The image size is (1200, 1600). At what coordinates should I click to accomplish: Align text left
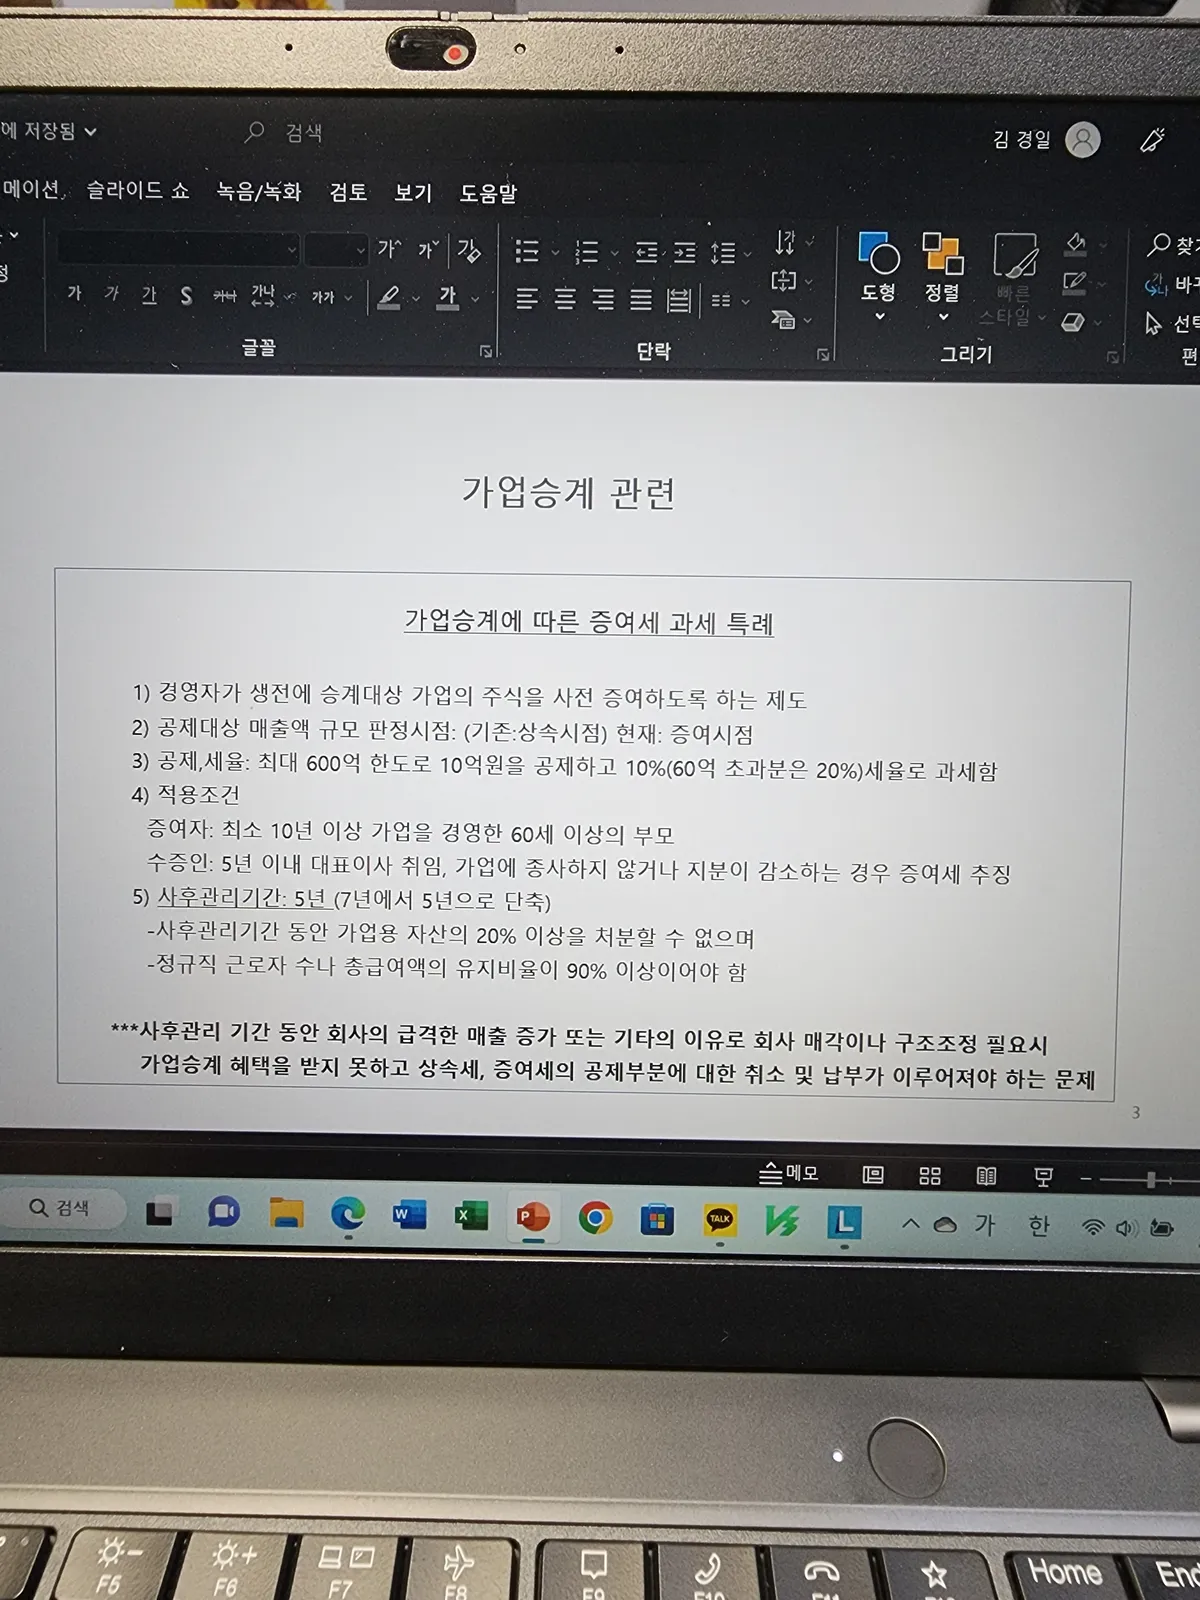527,298
